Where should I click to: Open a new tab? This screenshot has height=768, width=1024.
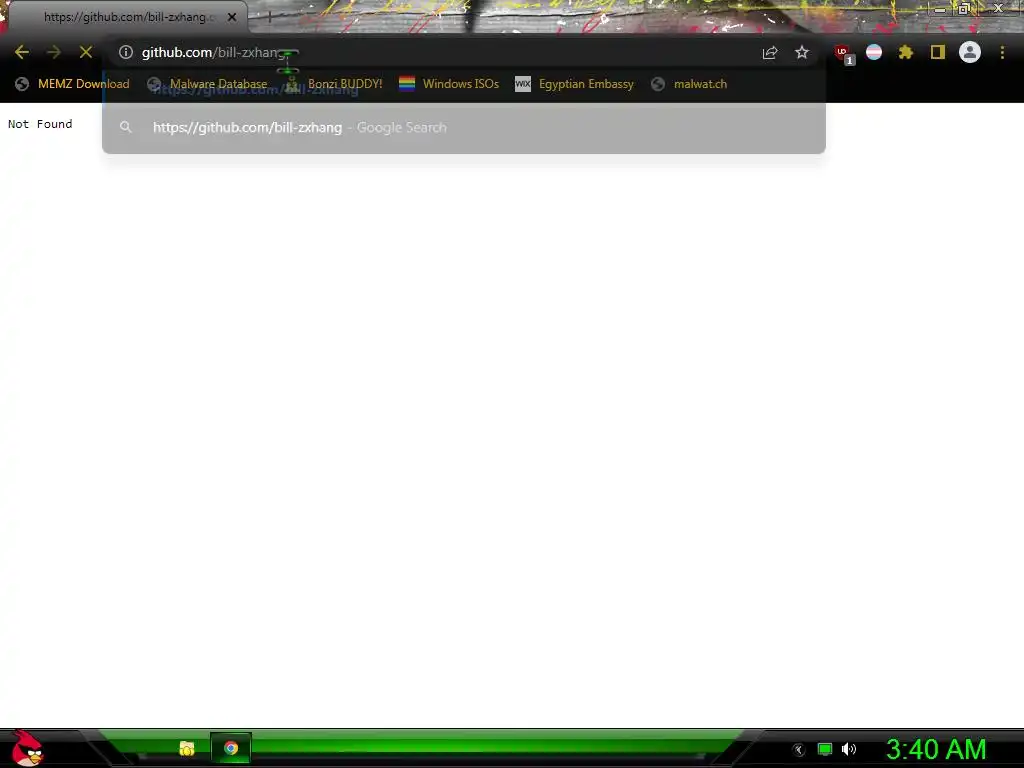pyautogui.click(x=270, y=17)
